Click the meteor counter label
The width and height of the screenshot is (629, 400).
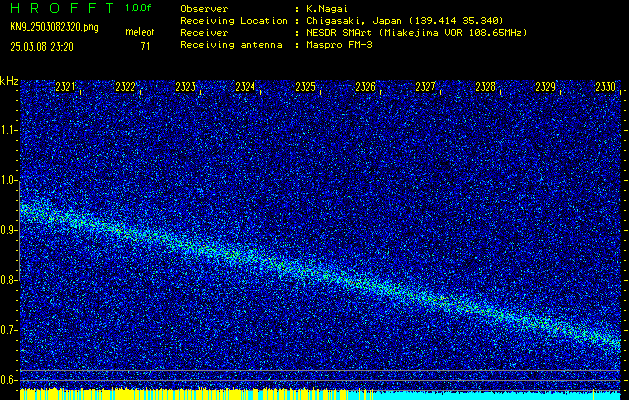point(139,33)
